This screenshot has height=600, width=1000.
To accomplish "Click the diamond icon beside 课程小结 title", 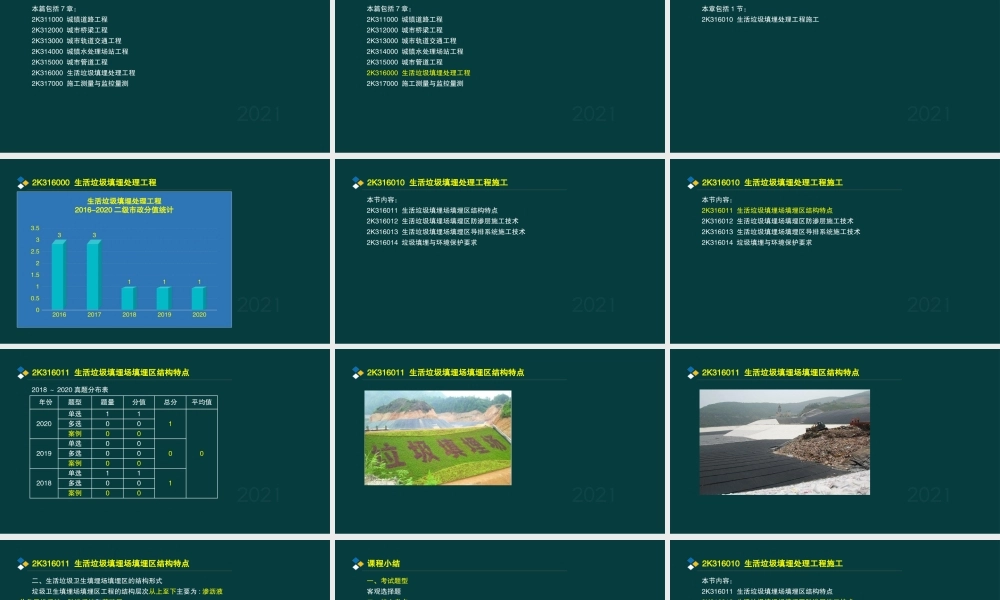I will 358,564.
